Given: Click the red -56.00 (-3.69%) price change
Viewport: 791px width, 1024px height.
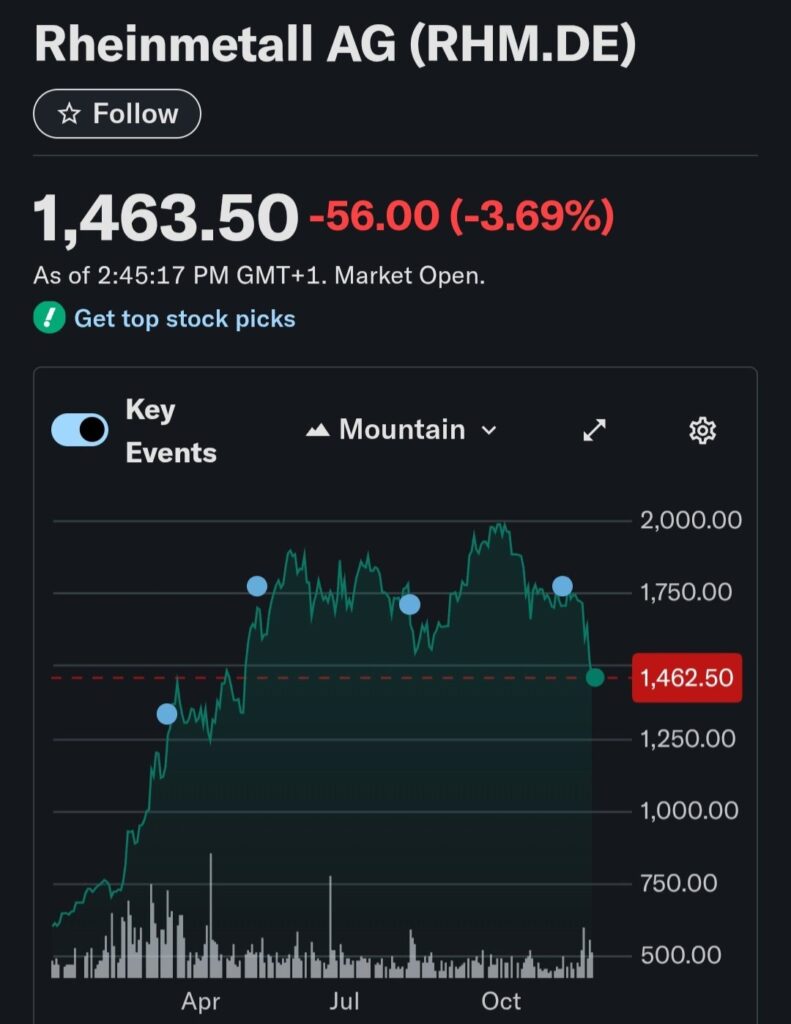Looking at the screenshot, I should click(x=461, y=216).
